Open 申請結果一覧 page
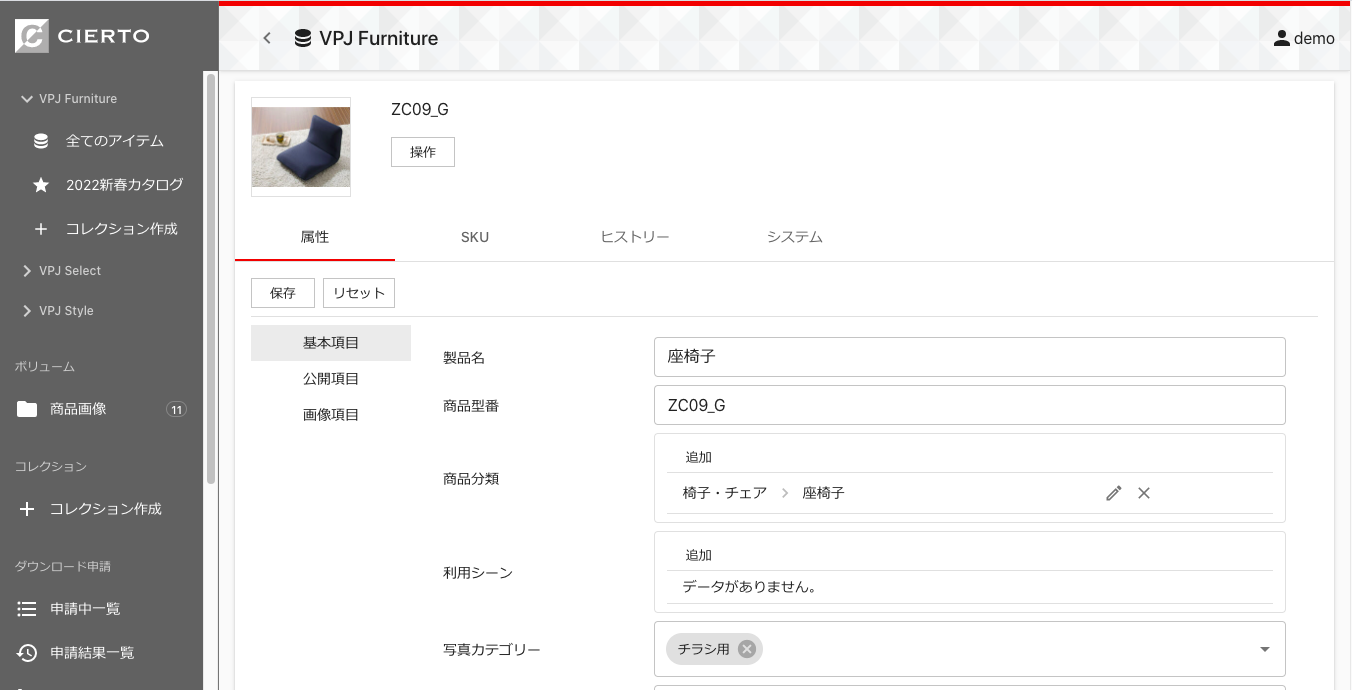Image resolution: width=1352 pixels, height=690 pixels. 92,653
